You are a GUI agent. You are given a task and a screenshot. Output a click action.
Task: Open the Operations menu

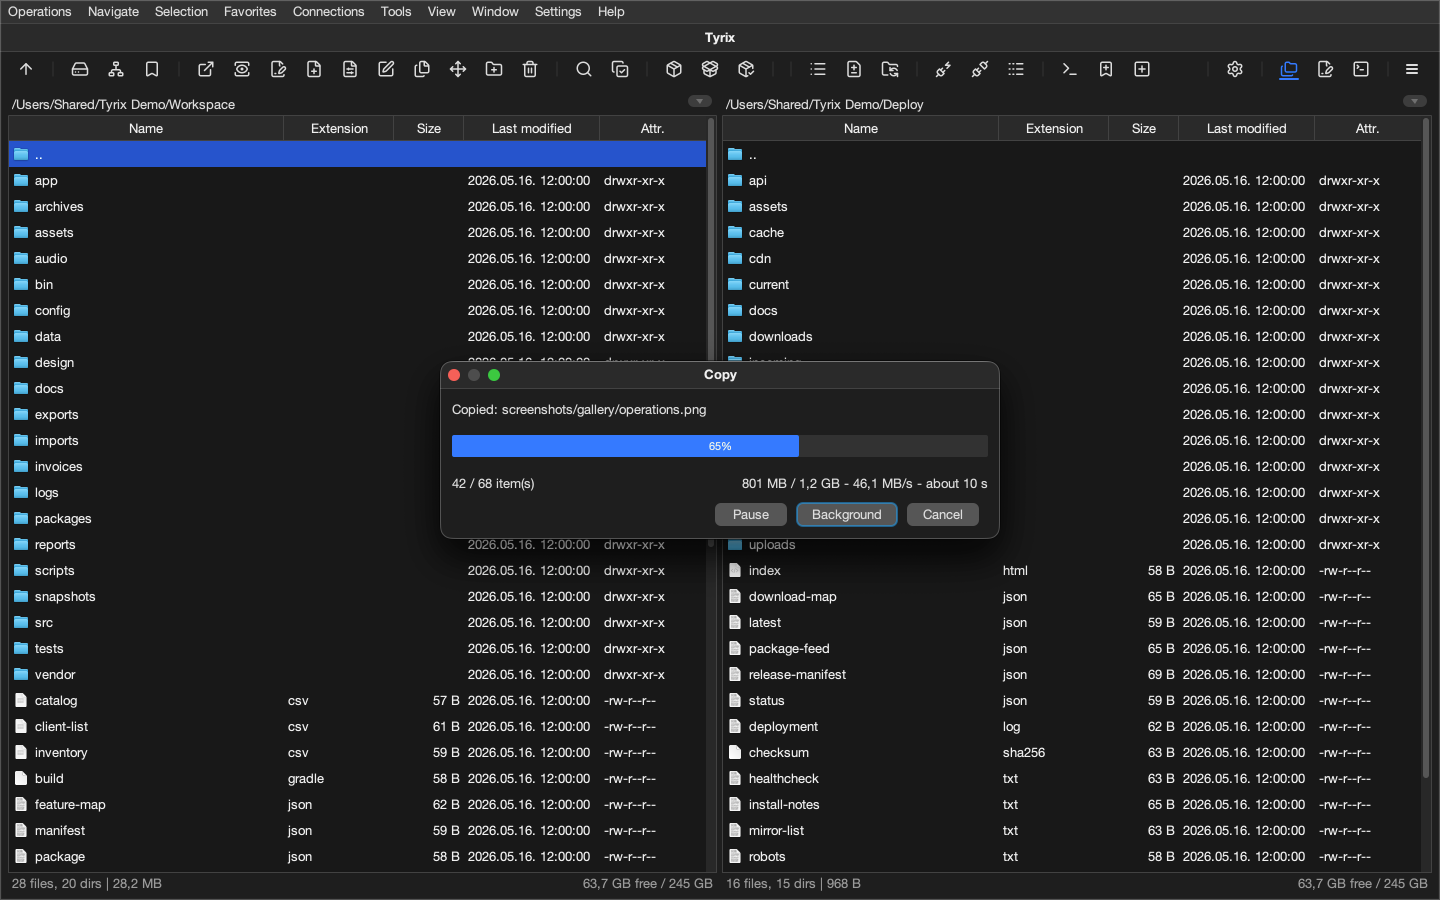(40, 12)
